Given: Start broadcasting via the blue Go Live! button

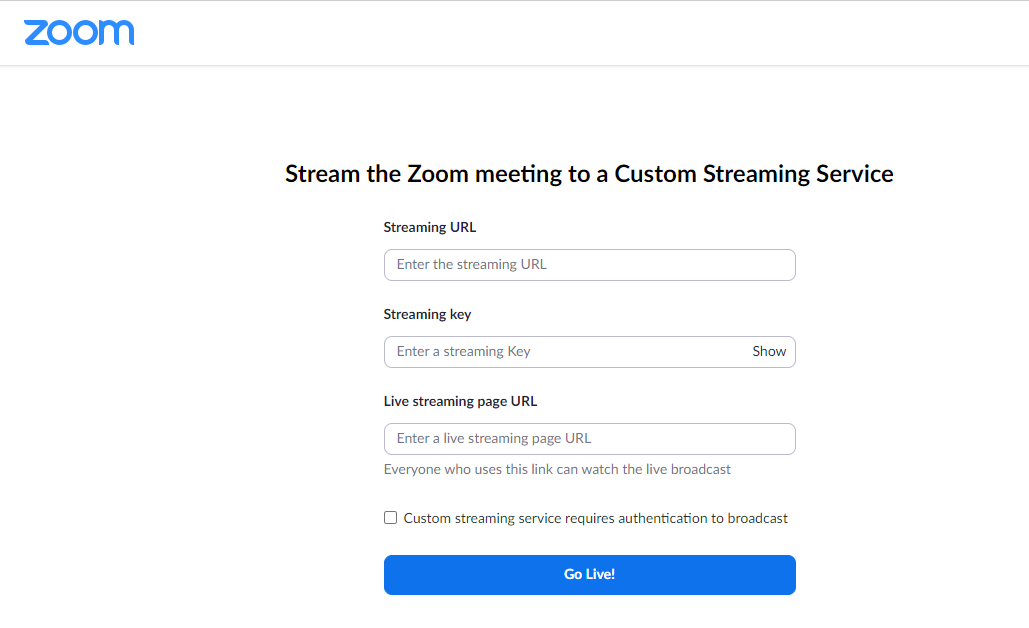Looking at the screenshot, I should [589, 575].
